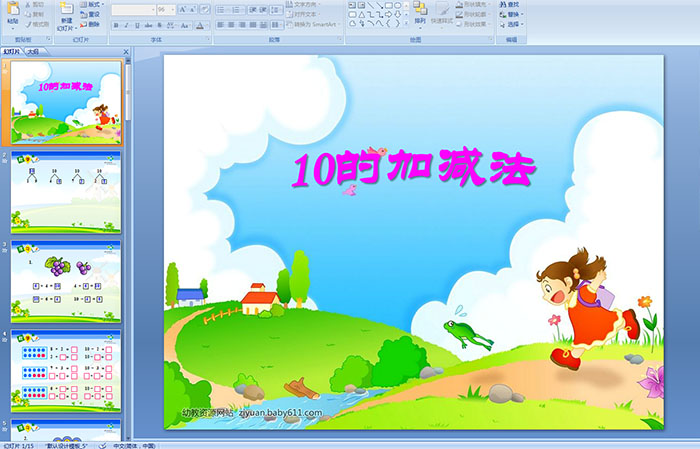Open the Shape Effects (形状效果) menu
Image resolution: width=700 pixels, height=449 pixels.
click(474, 24)
